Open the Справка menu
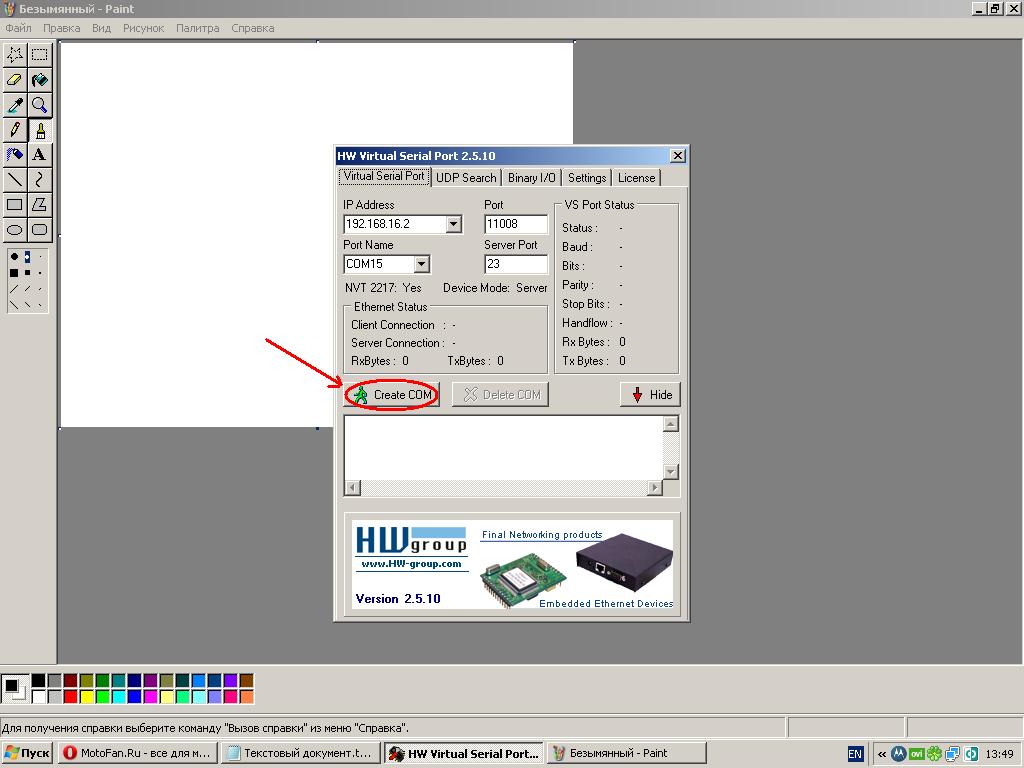 tap(253, 28)
